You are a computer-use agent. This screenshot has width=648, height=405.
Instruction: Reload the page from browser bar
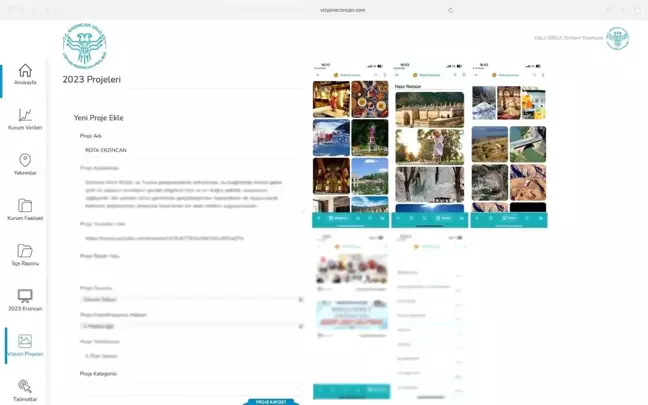450,10
